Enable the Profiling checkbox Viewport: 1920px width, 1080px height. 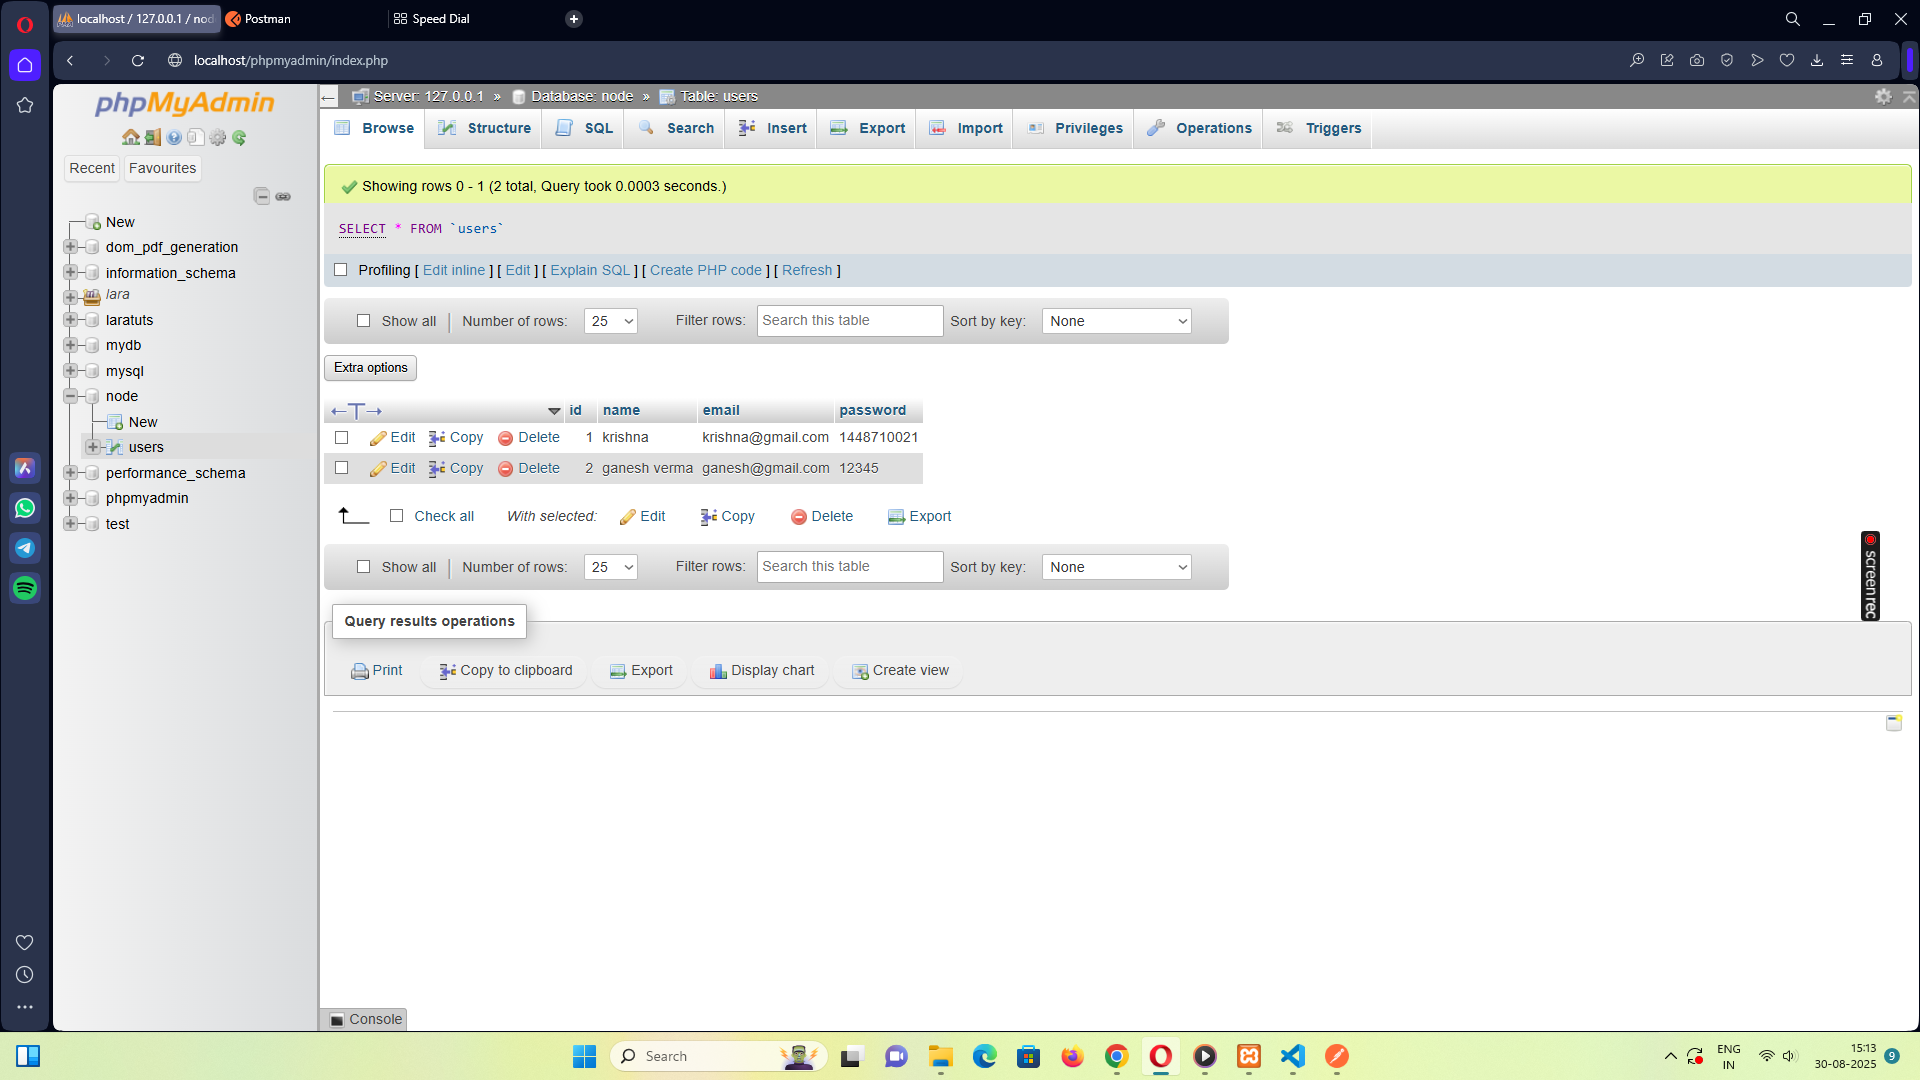340,270
